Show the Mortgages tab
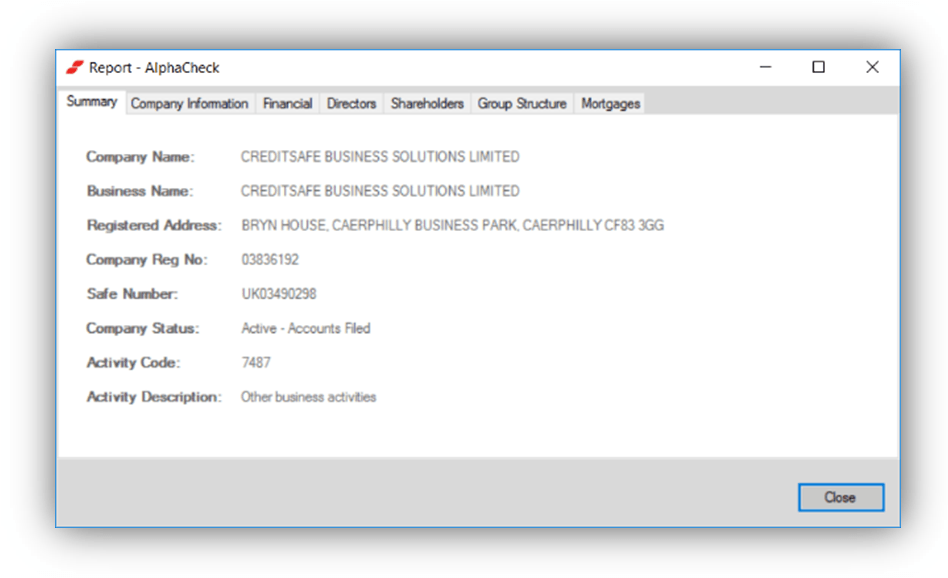Image resolution: width=948 pixels, height=578 pixels. click(x=610, y=103)
